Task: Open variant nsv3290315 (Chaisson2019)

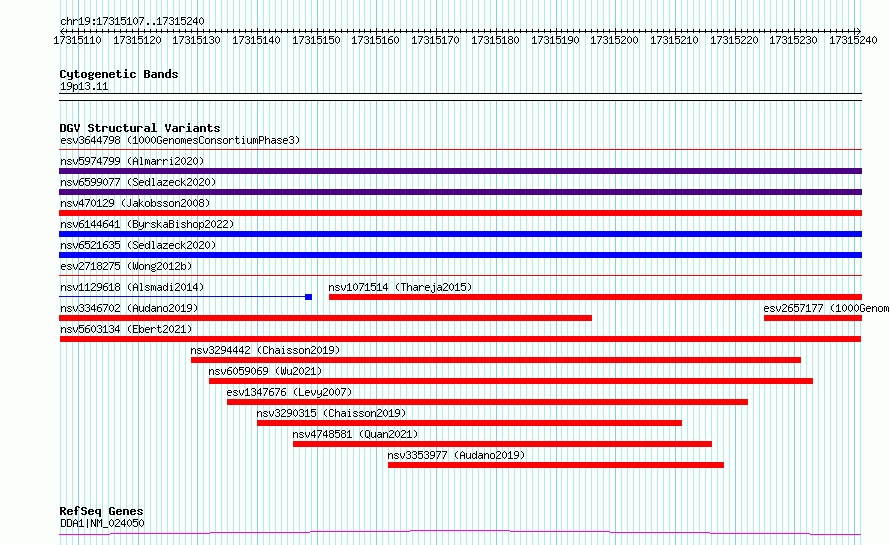Action: [331, 413]
